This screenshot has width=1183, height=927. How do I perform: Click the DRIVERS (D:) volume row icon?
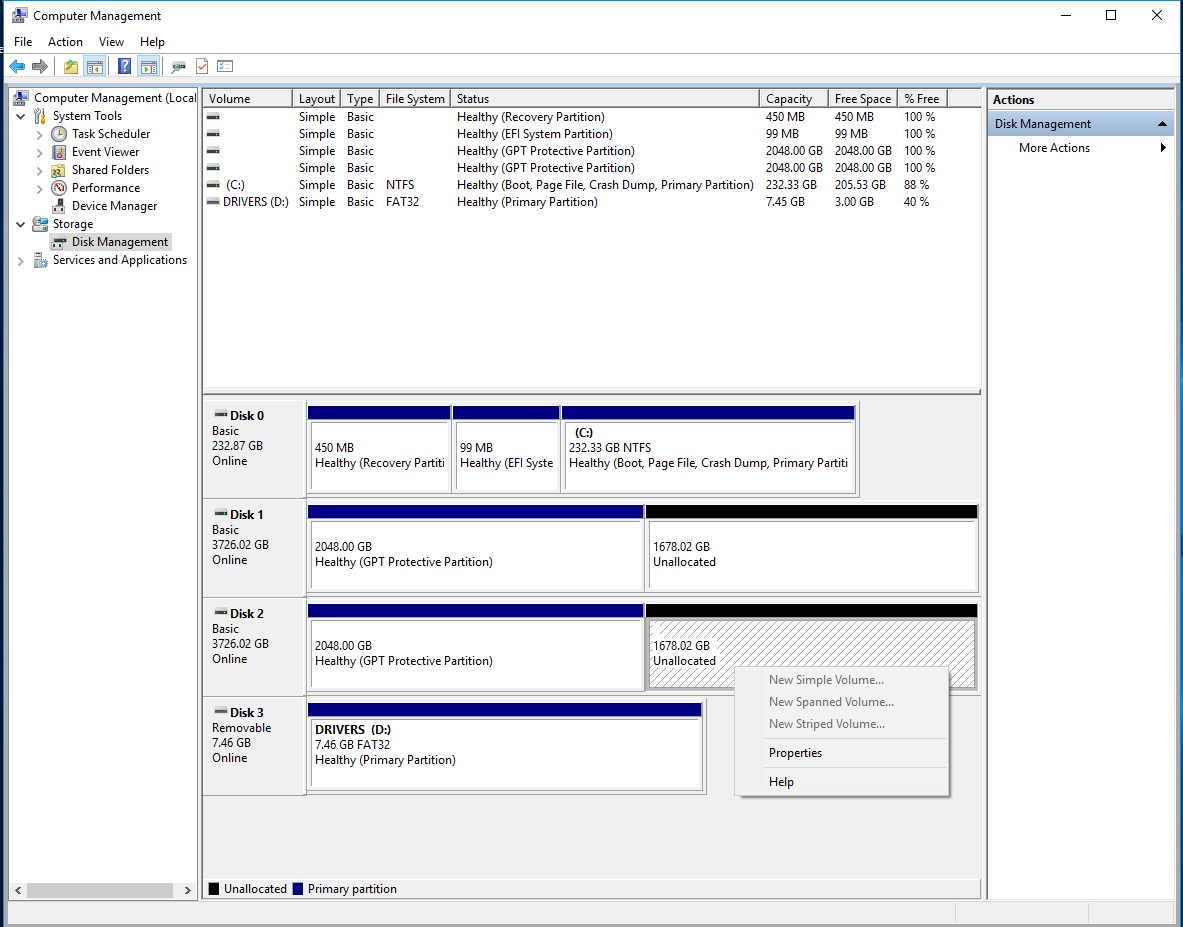(x=214, y=202)
